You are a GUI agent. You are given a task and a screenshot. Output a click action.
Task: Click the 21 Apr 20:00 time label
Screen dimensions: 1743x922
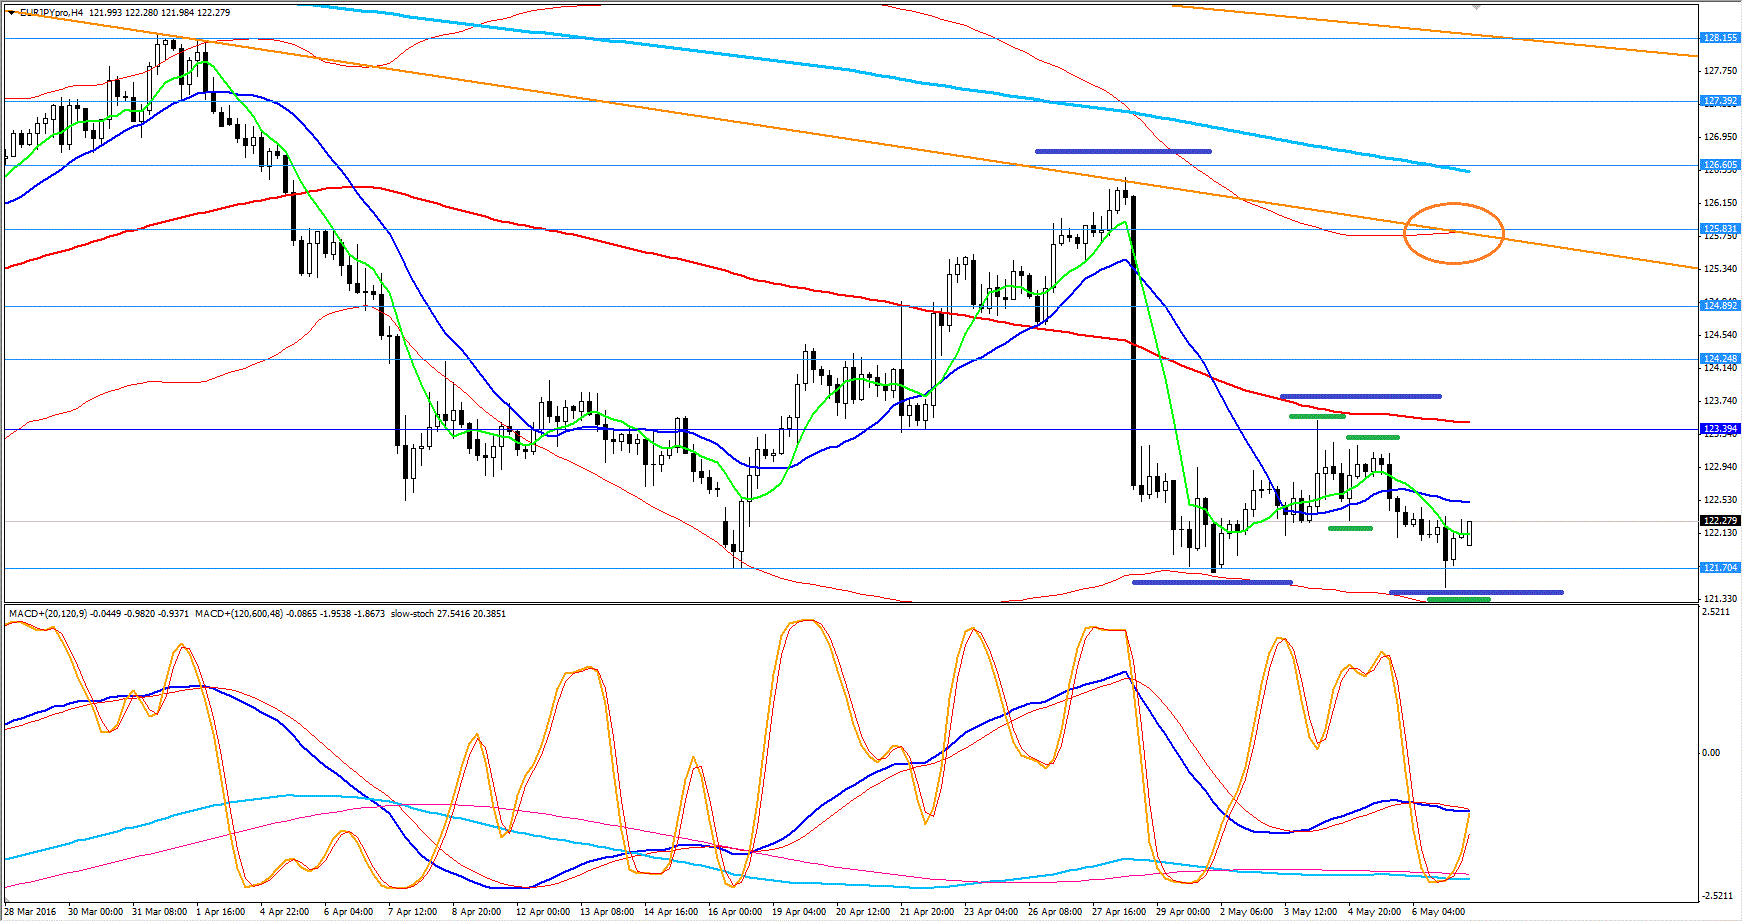tap(927, 912)
